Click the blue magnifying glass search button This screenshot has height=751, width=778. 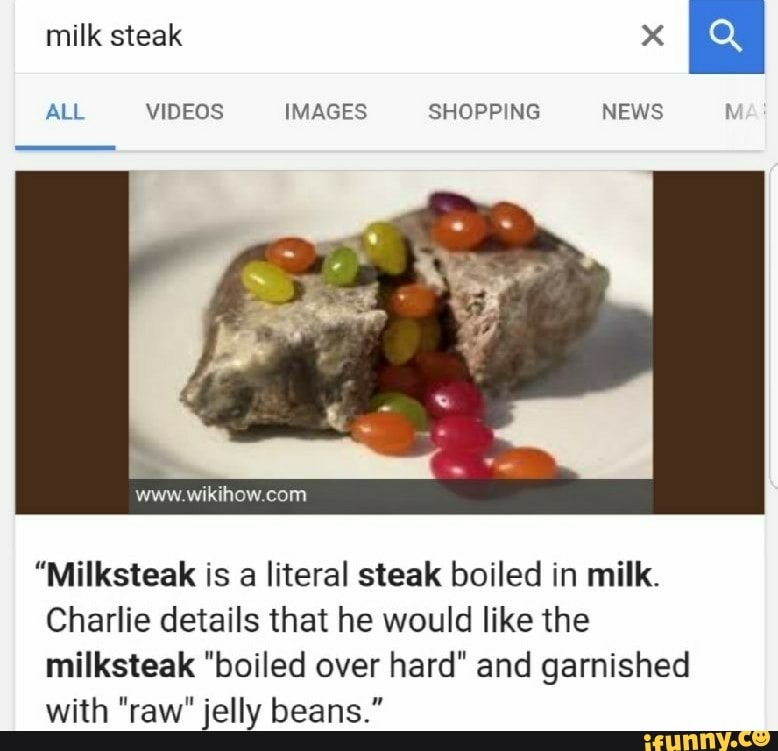pos(726,37)
